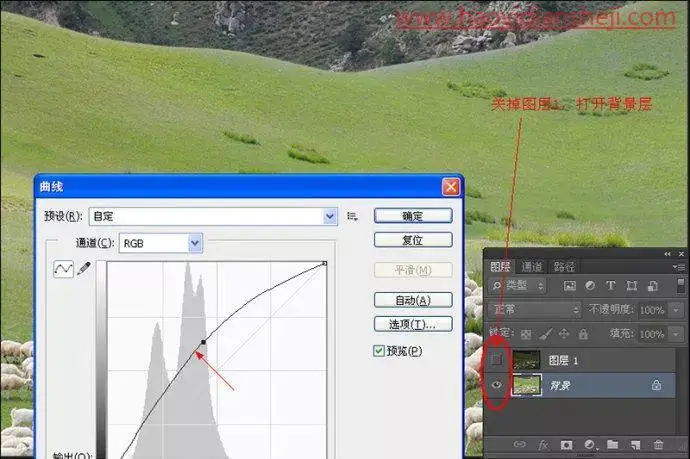Click the 平滑(M) smooth button
The width and height of the screenshot is (690, 459).
(x=413, y=270)
